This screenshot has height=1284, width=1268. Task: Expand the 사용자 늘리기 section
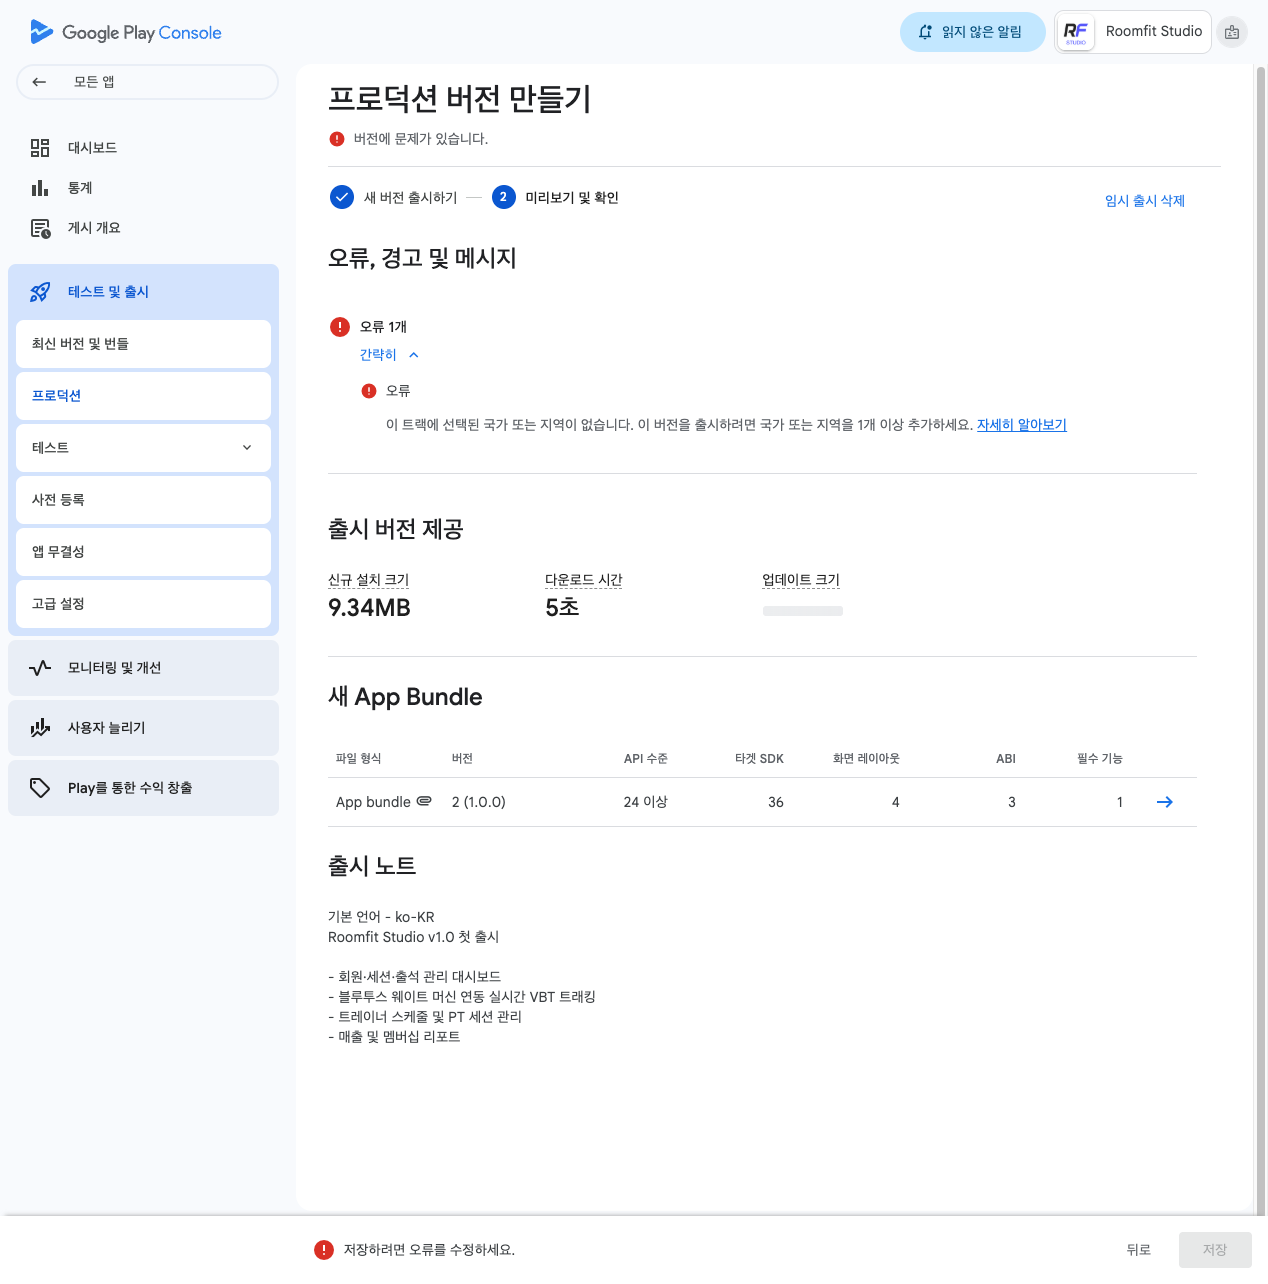(143, 728)
